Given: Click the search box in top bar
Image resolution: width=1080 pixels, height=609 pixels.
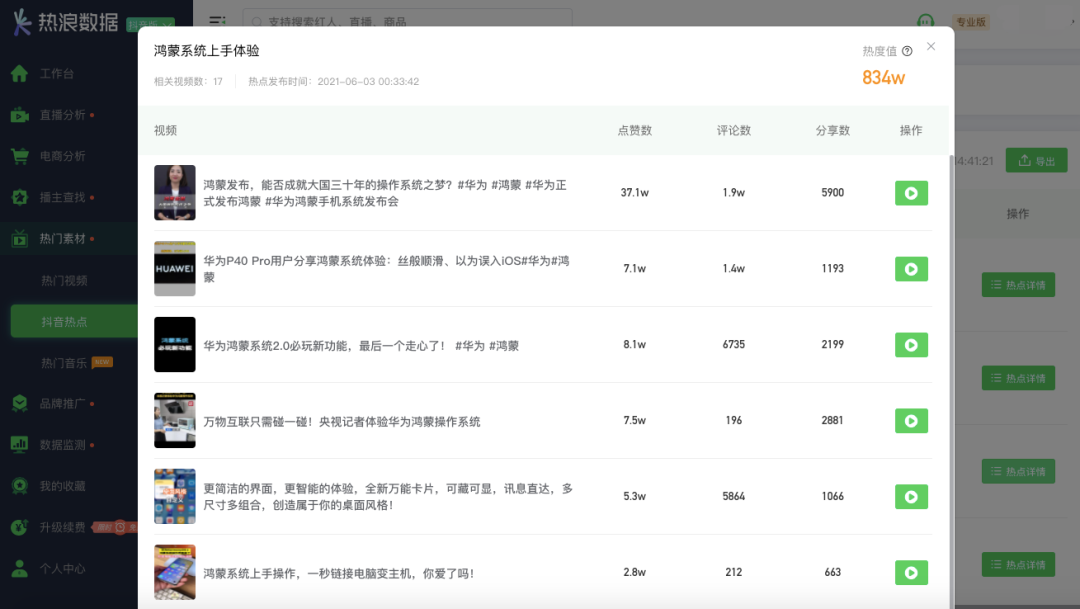Looking at the screenshot, I should click(407, 21).
